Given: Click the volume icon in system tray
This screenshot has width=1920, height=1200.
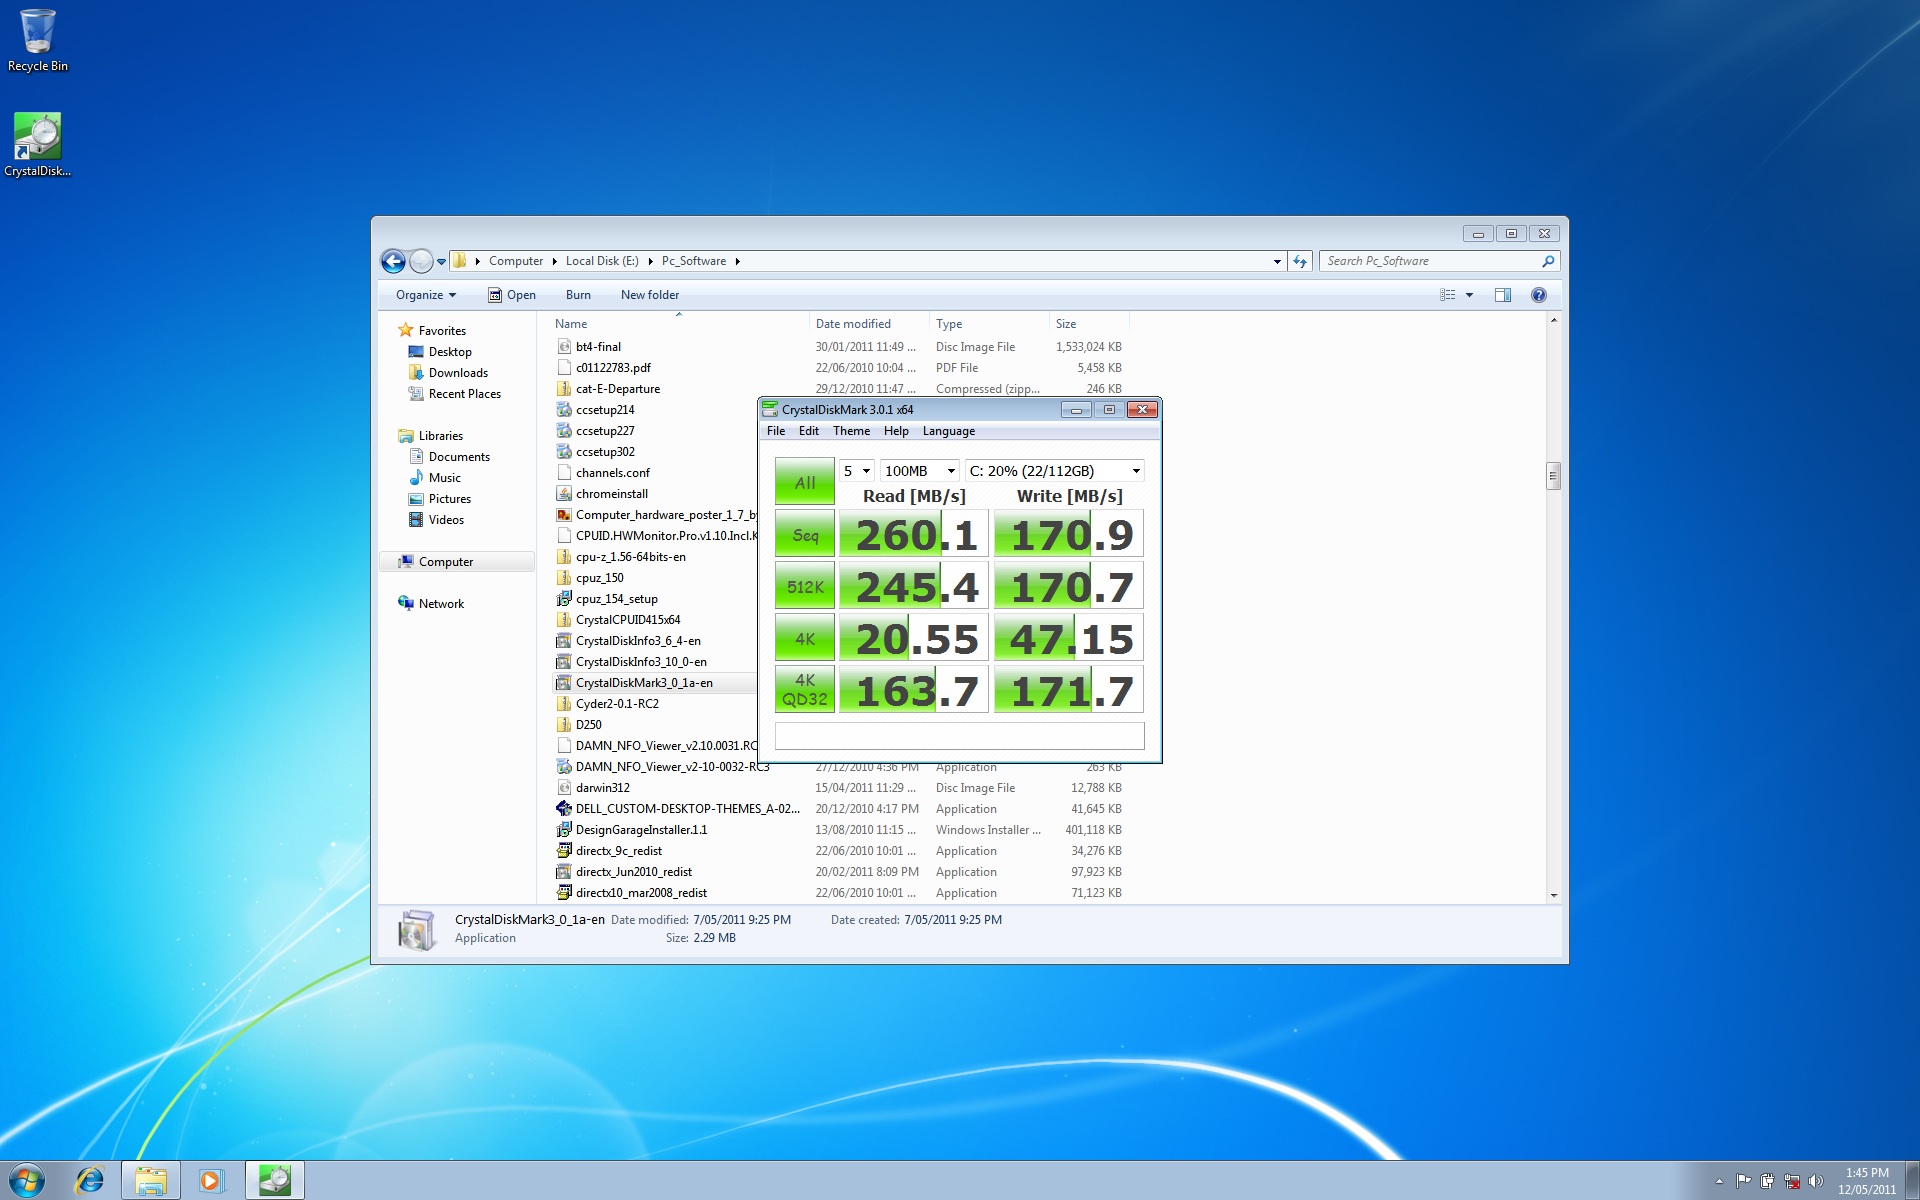Looking at the screenshot, I should click(1815, 1181).
